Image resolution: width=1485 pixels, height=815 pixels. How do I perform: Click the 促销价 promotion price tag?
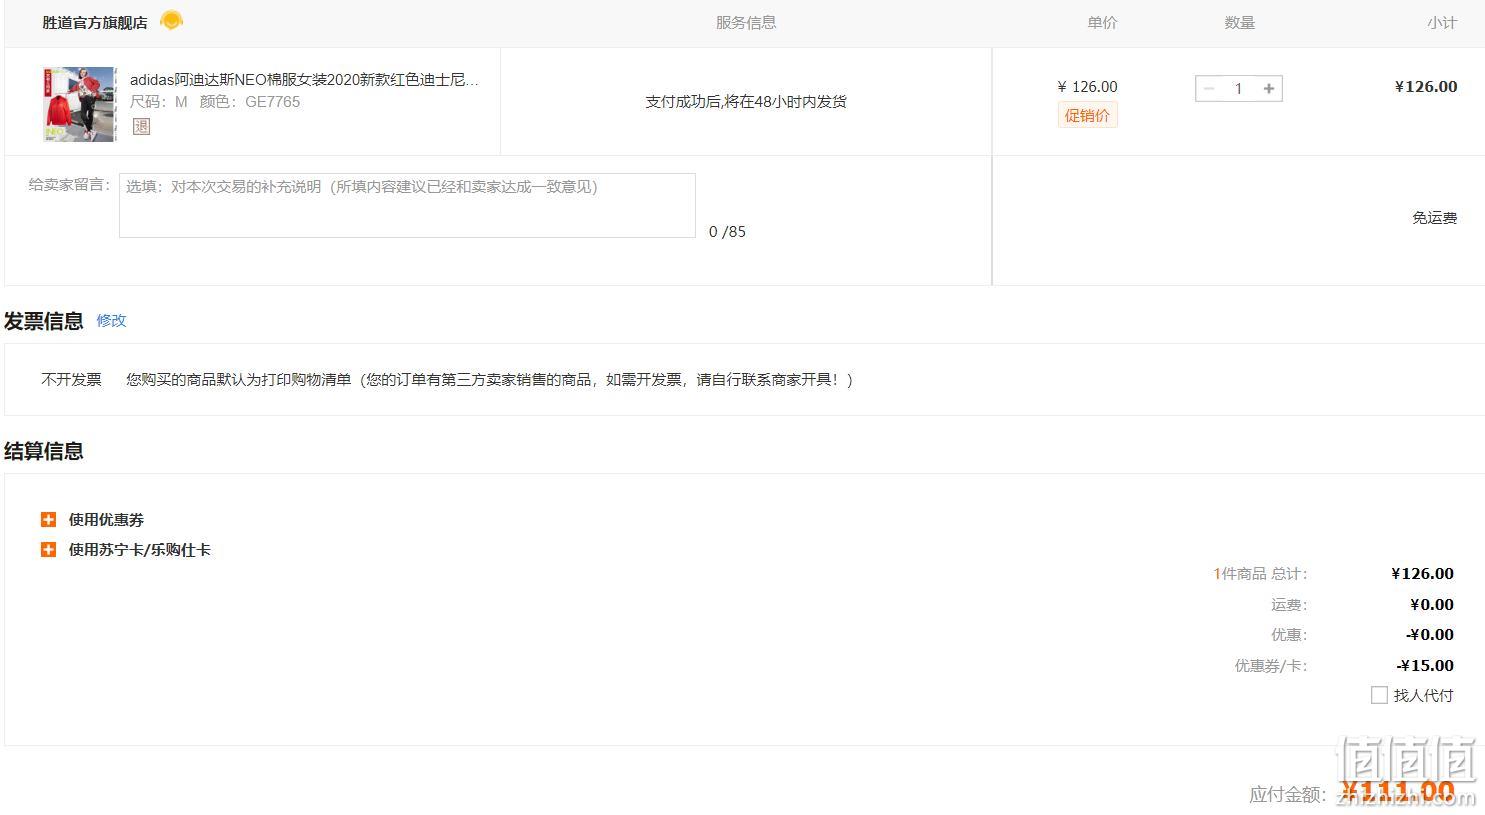tap(1087, 115)
